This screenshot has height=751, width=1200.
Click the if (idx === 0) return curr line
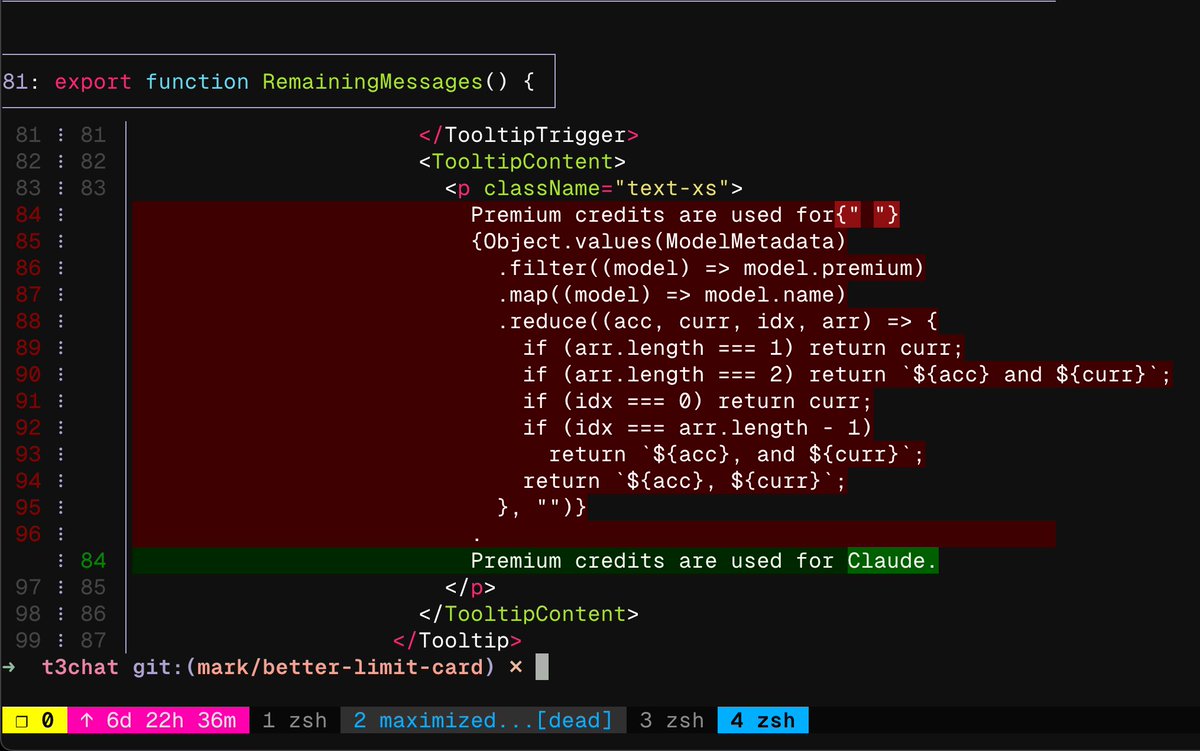698,402
